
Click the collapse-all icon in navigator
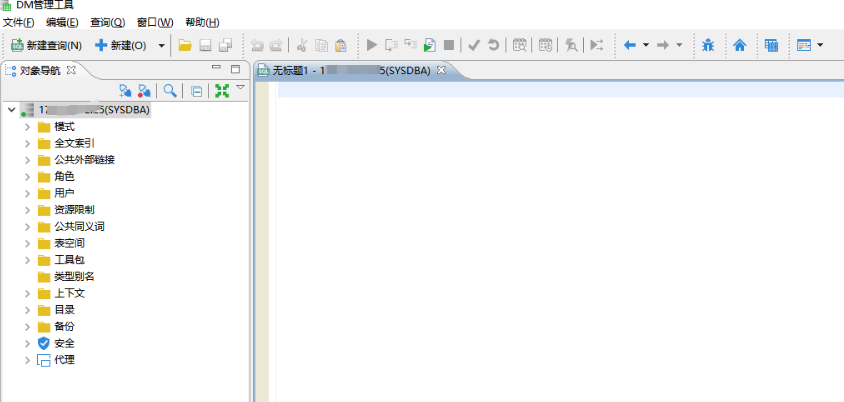click(197, 91)
